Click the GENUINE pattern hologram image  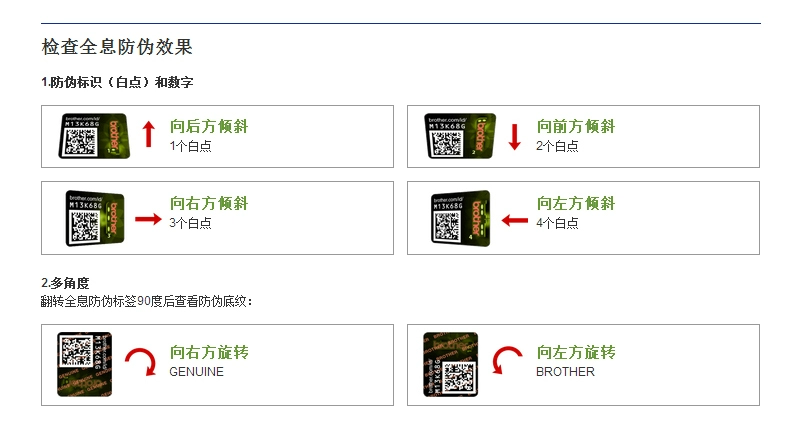pos(84,364)
